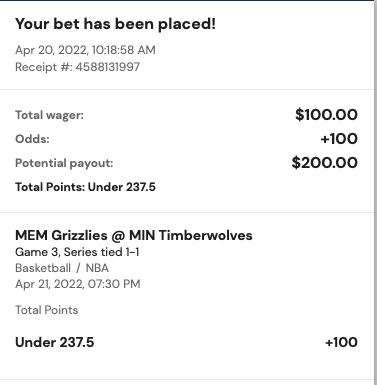Click the $200.00 potential payout amount
Screen dimensions: 377x385
tap(325, 163)
